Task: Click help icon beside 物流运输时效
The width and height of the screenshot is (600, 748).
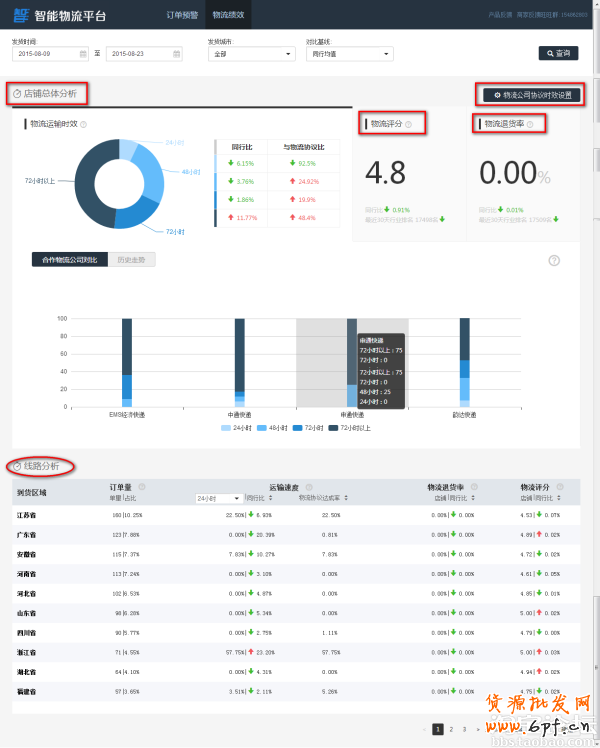Action: (x=83, y=124)
